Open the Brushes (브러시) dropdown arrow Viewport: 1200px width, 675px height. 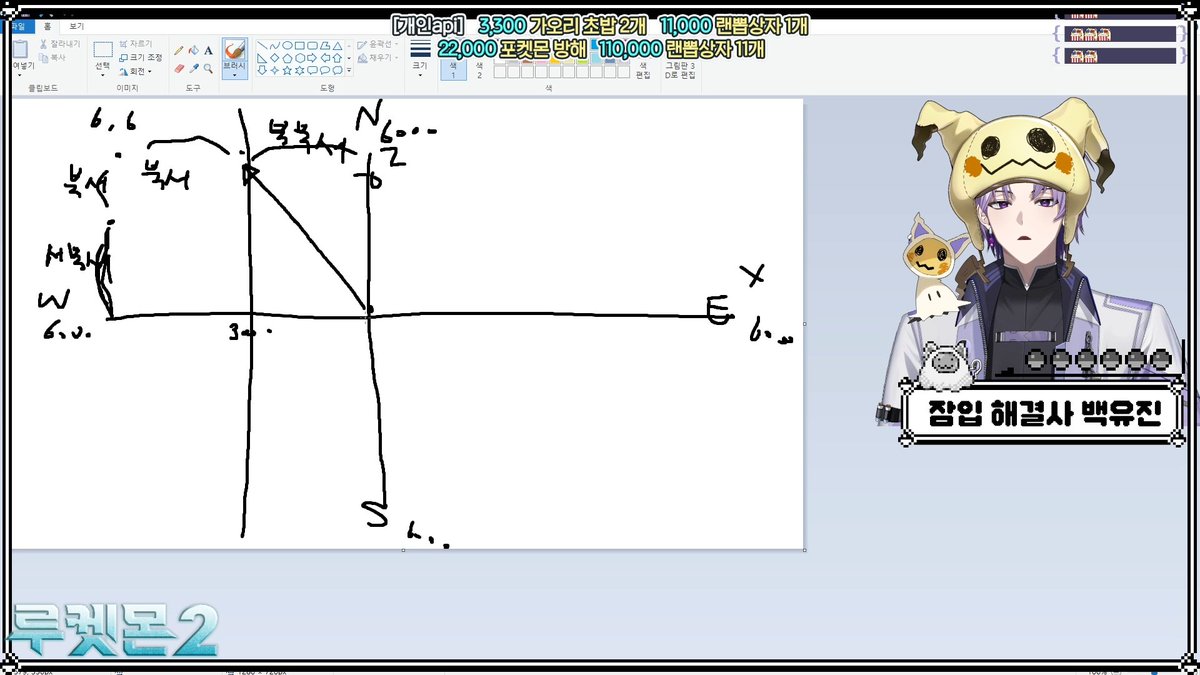pos(235,74)
